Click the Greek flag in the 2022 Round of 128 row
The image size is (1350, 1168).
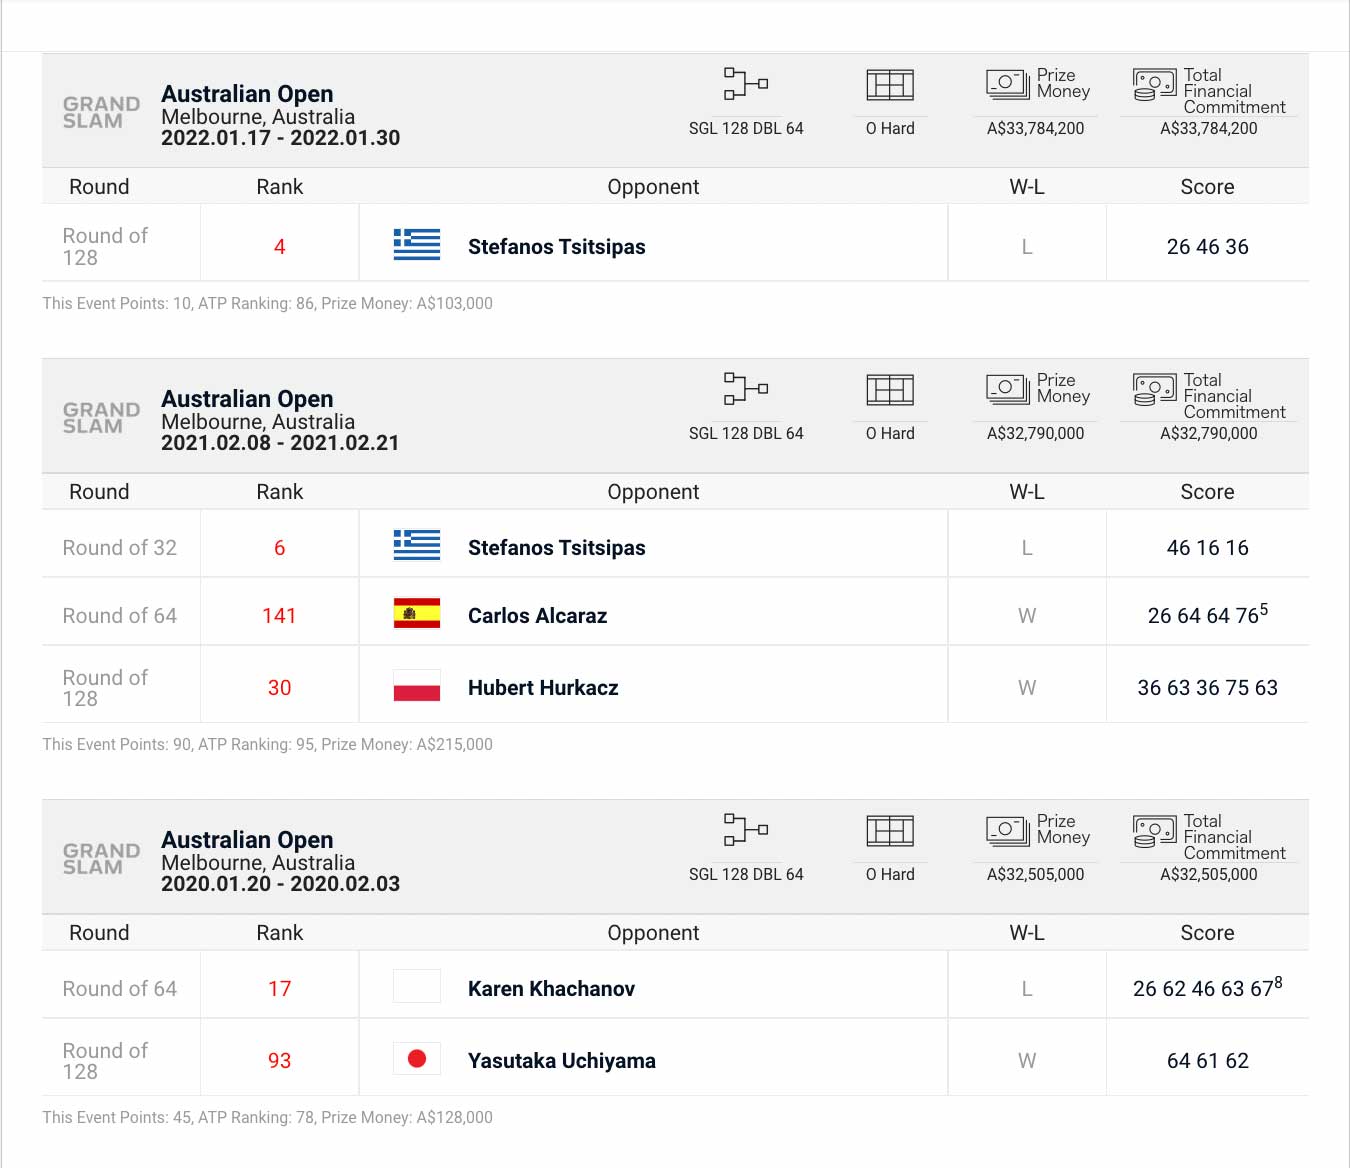pos(417,245)
